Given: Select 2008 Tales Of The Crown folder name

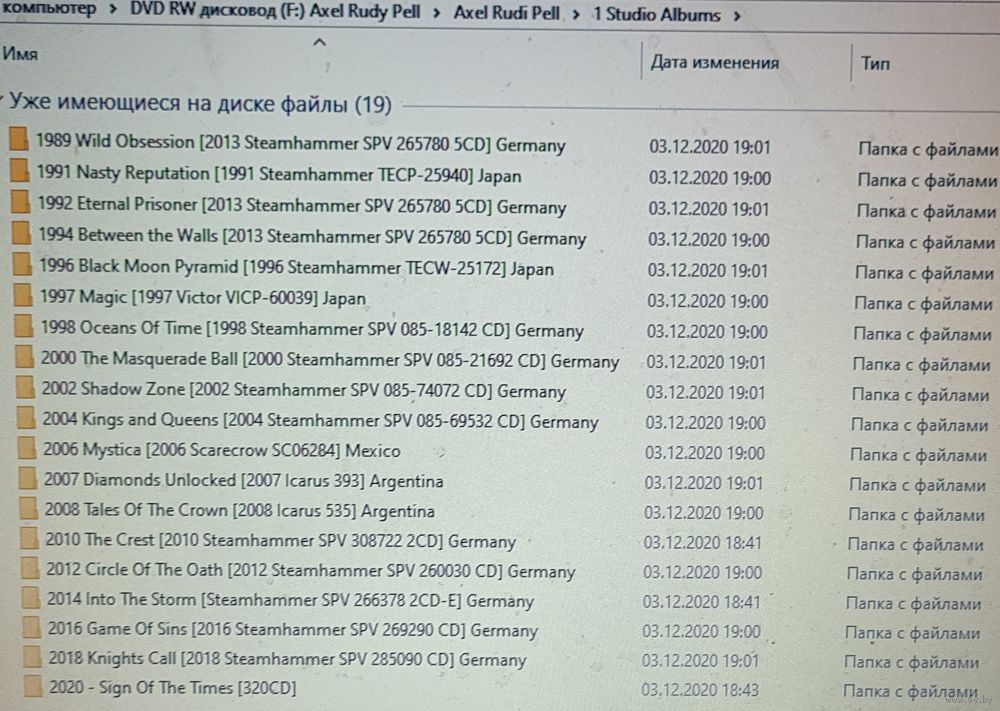Looking at the screenshot, I should [x=240, y=510].
